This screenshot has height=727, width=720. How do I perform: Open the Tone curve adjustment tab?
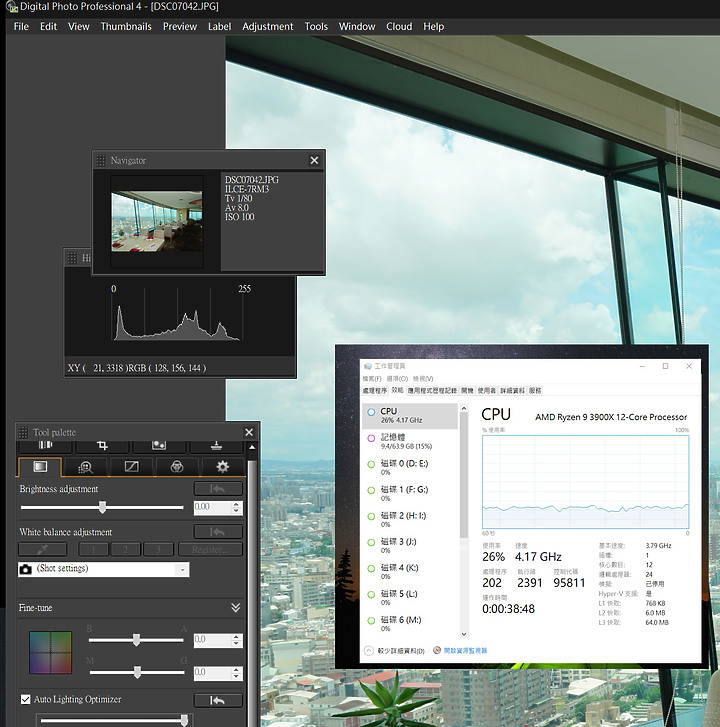(132, 467)
